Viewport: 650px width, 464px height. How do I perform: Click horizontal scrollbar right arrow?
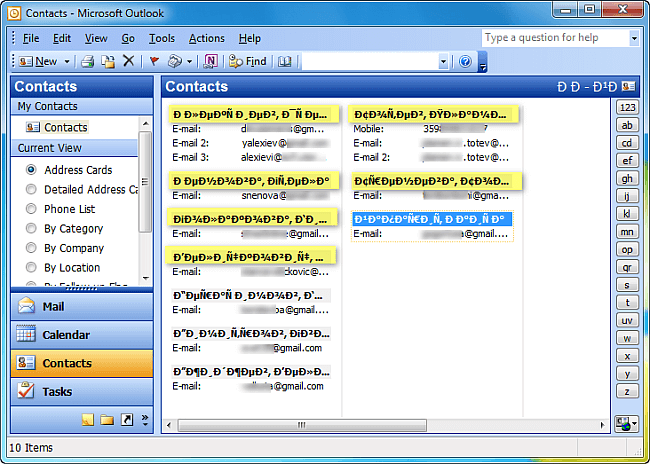click(602, 425)
